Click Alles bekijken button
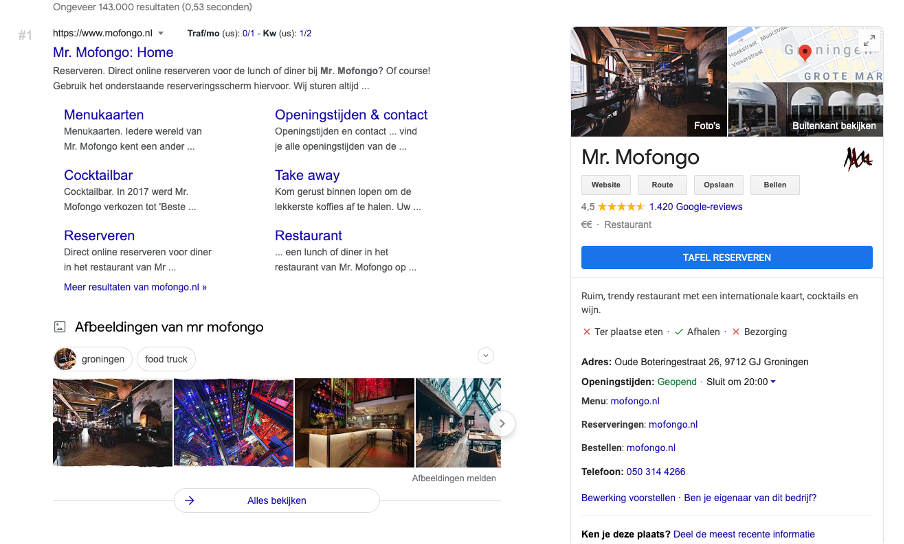This screenshot has width=904, height=544. [x=277, y=501]
